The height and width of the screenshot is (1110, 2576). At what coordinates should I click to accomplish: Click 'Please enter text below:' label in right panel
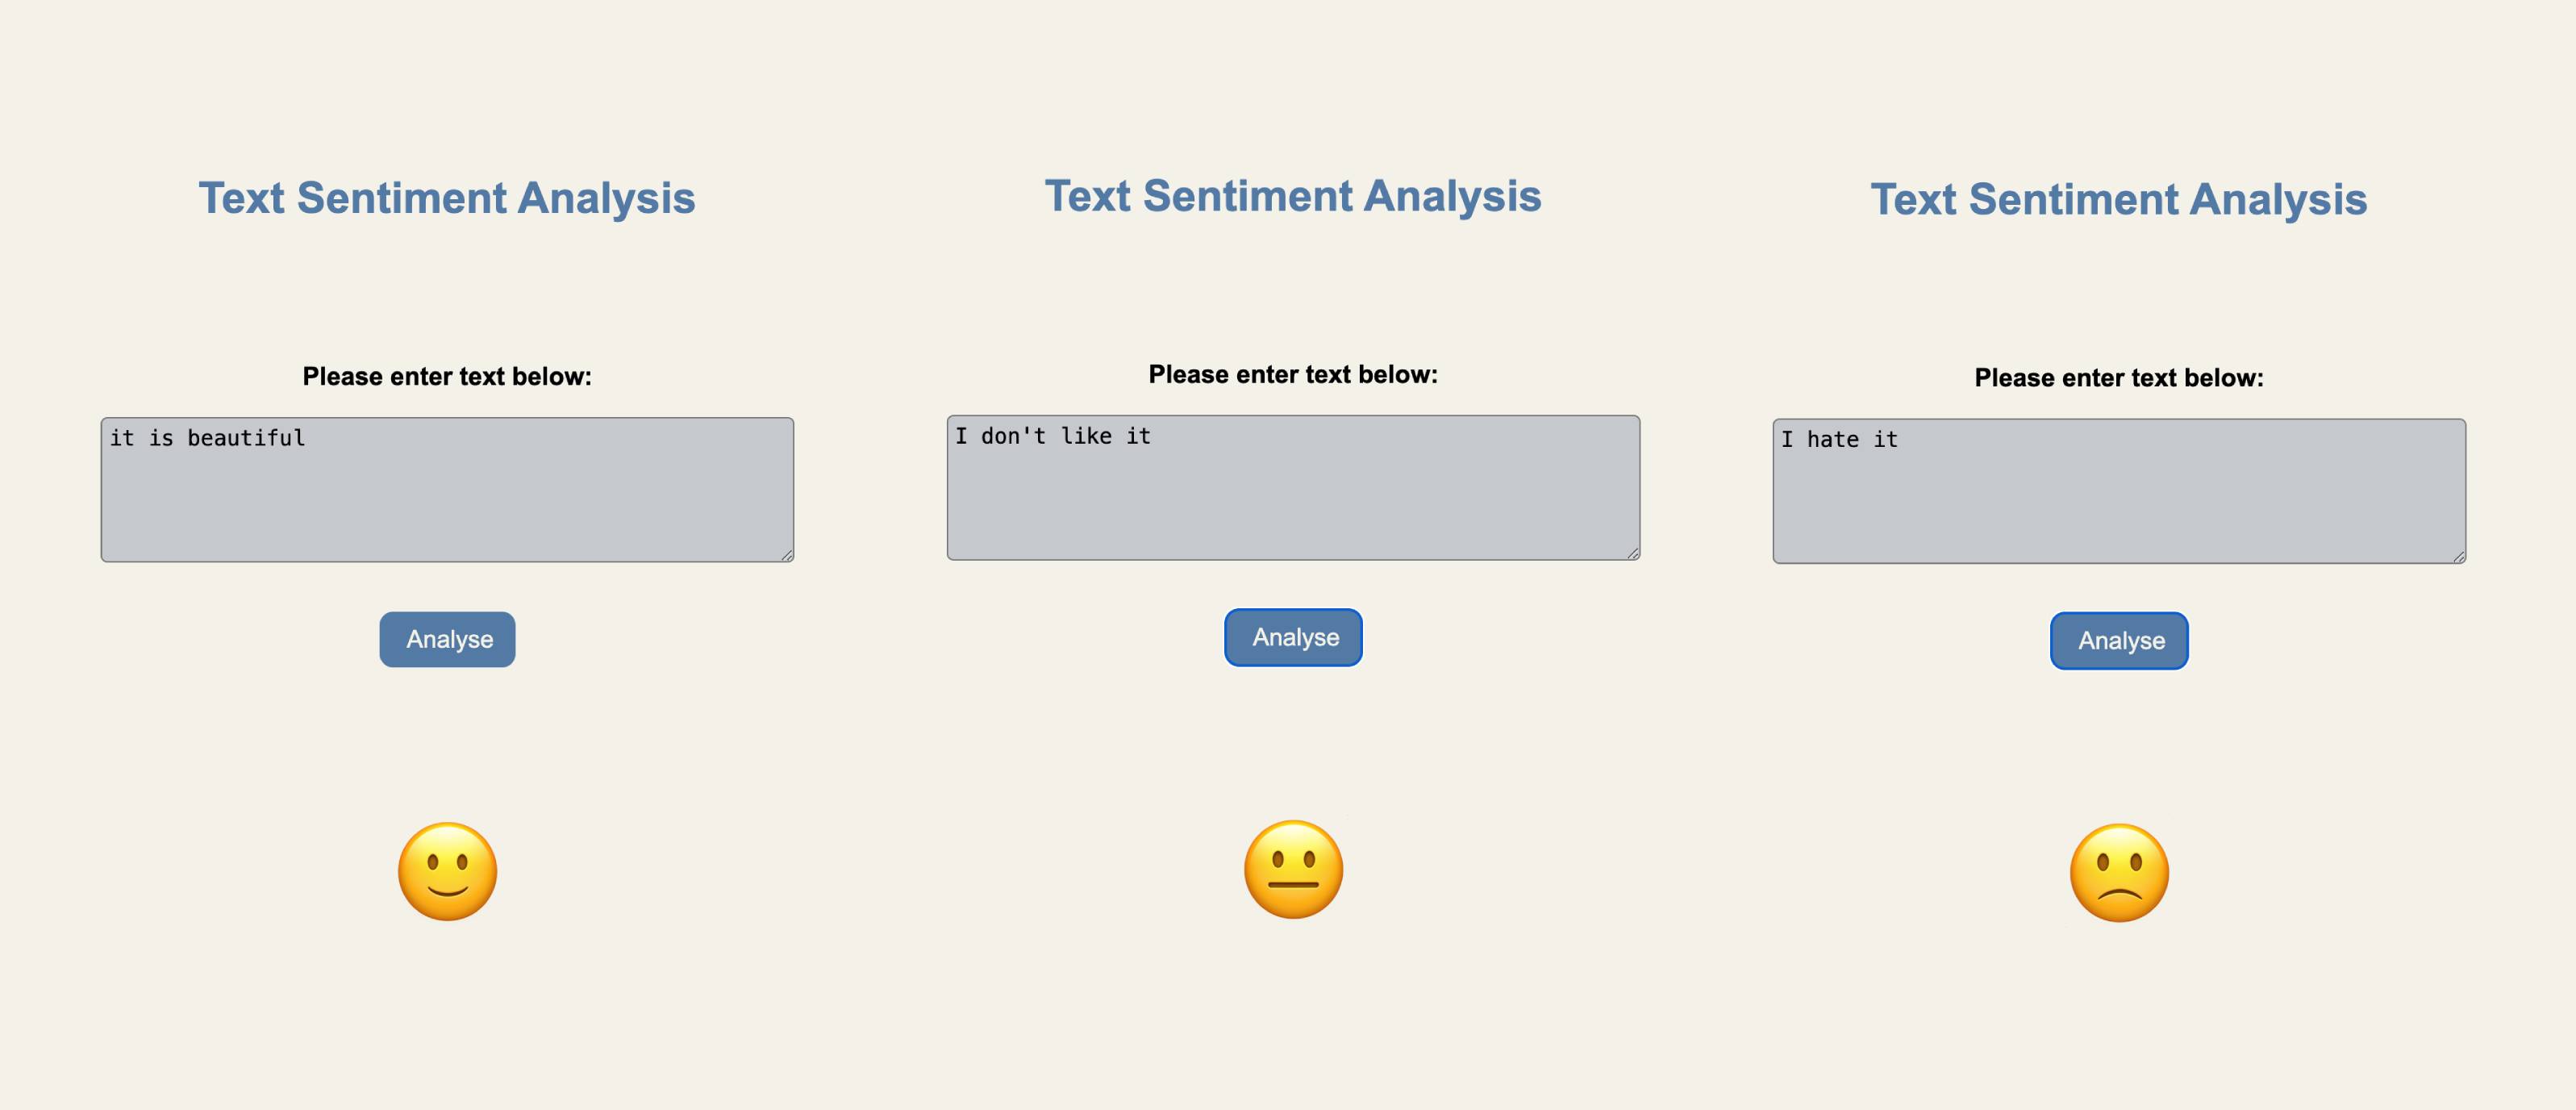[2119, 378]
